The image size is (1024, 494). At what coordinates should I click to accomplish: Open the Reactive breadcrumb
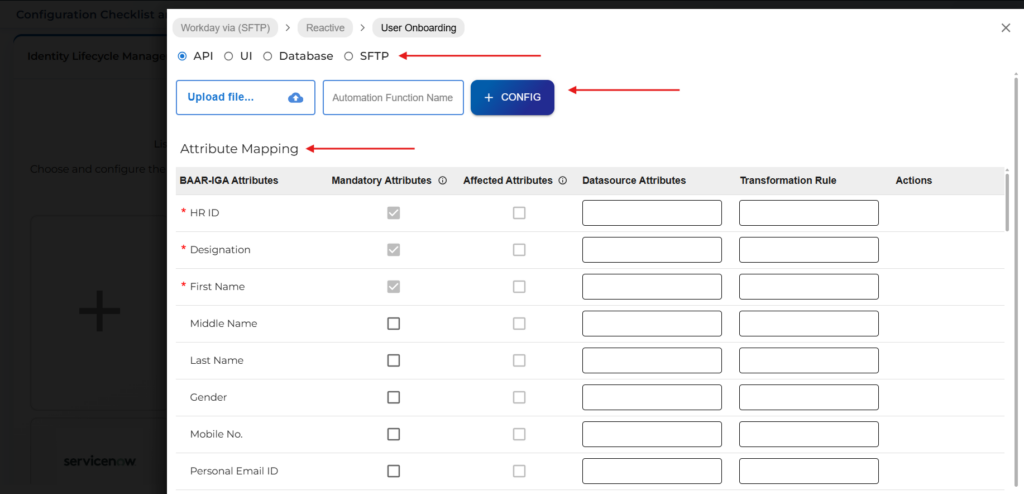(x=325, y=27)
